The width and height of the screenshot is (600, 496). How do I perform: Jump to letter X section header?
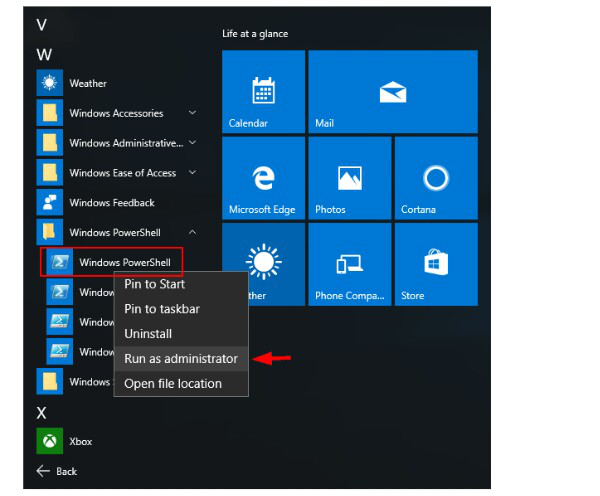coord(41,413)
